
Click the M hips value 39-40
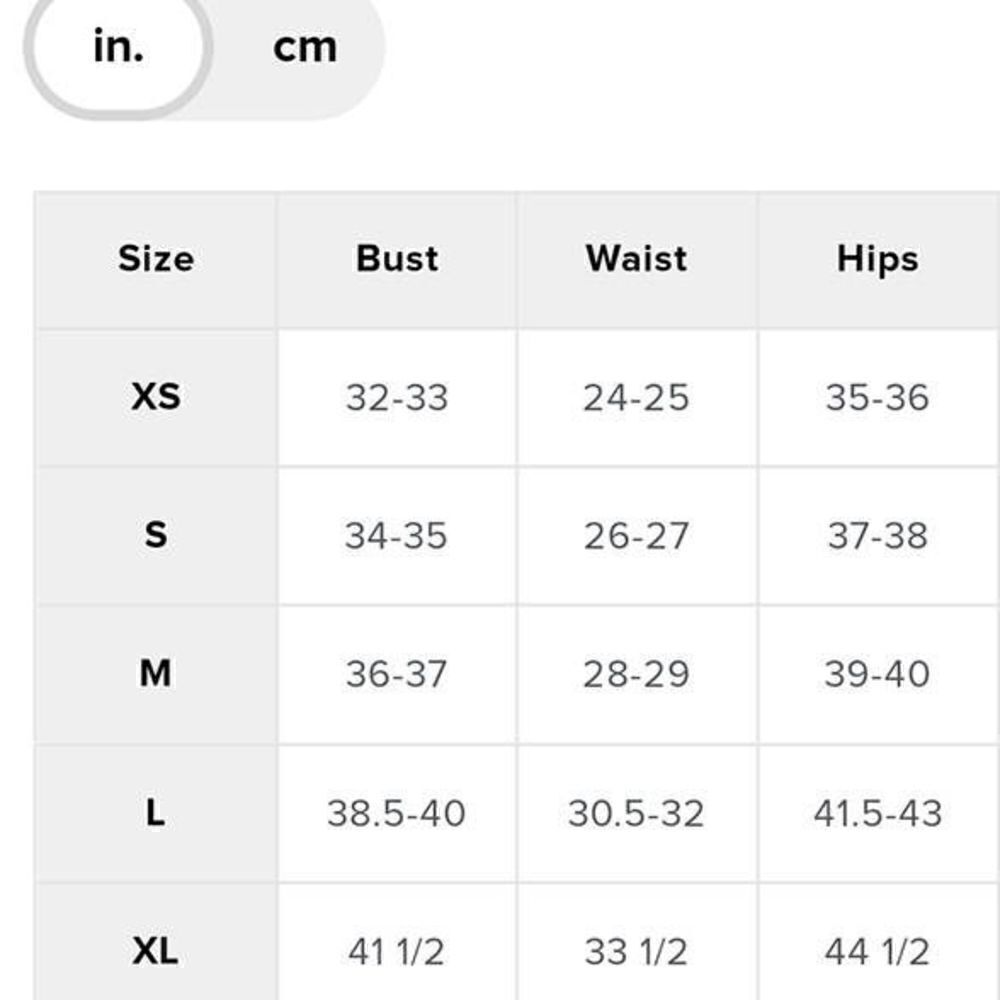878,674
